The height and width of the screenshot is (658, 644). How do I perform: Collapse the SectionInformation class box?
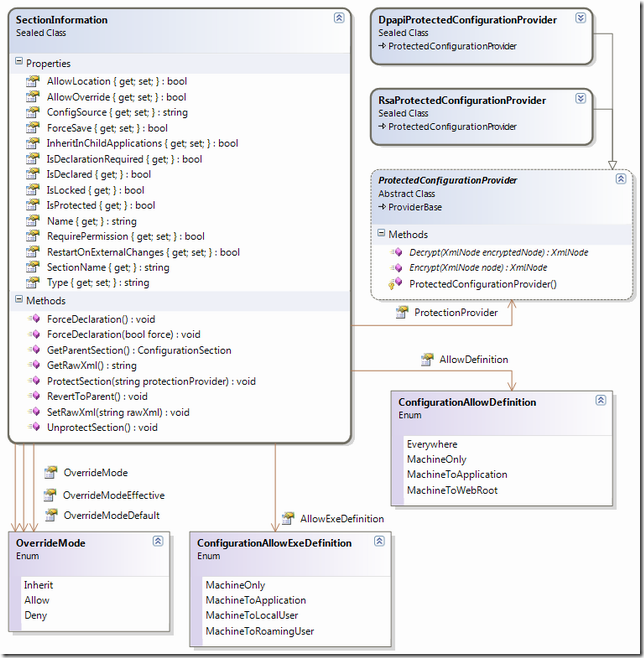point(339,18)
